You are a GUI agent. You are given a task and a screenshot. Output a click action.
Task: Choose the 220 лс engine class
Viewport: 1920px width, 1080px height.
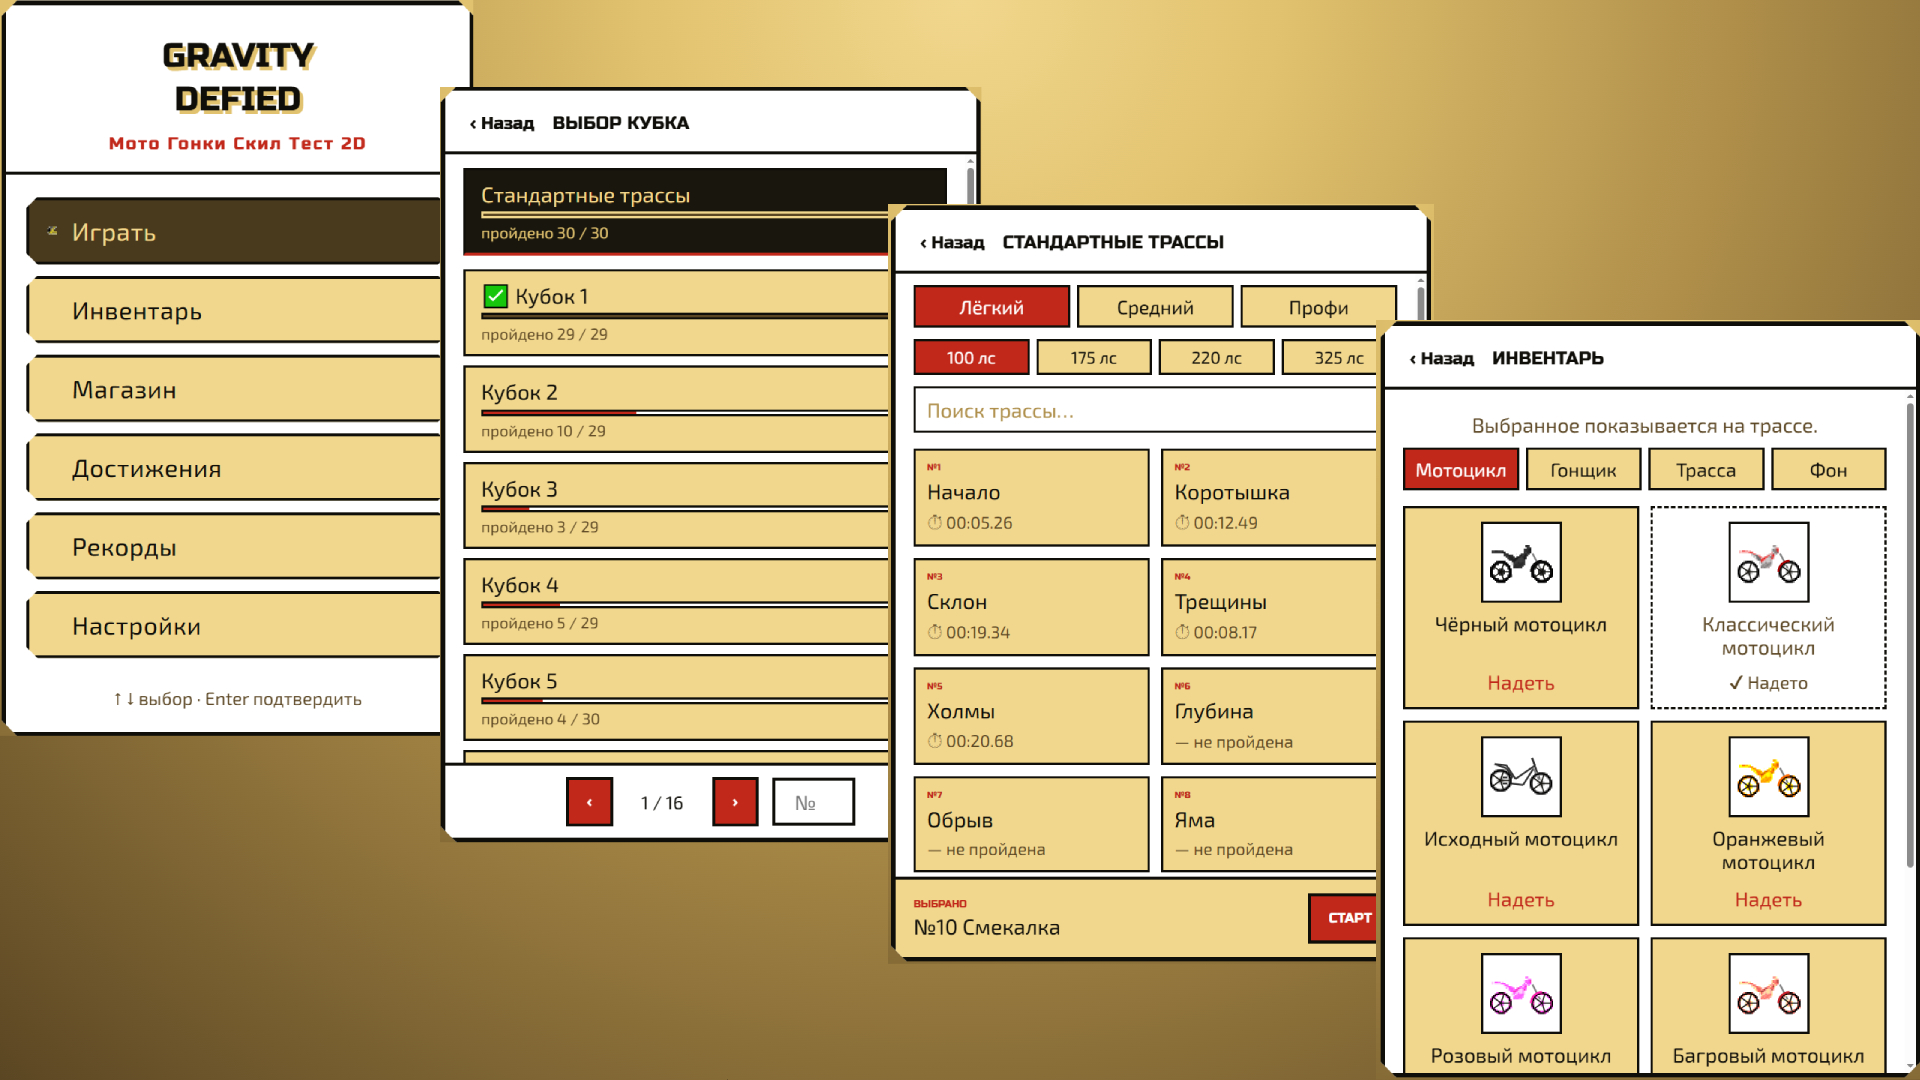[x=1216, y=357]
